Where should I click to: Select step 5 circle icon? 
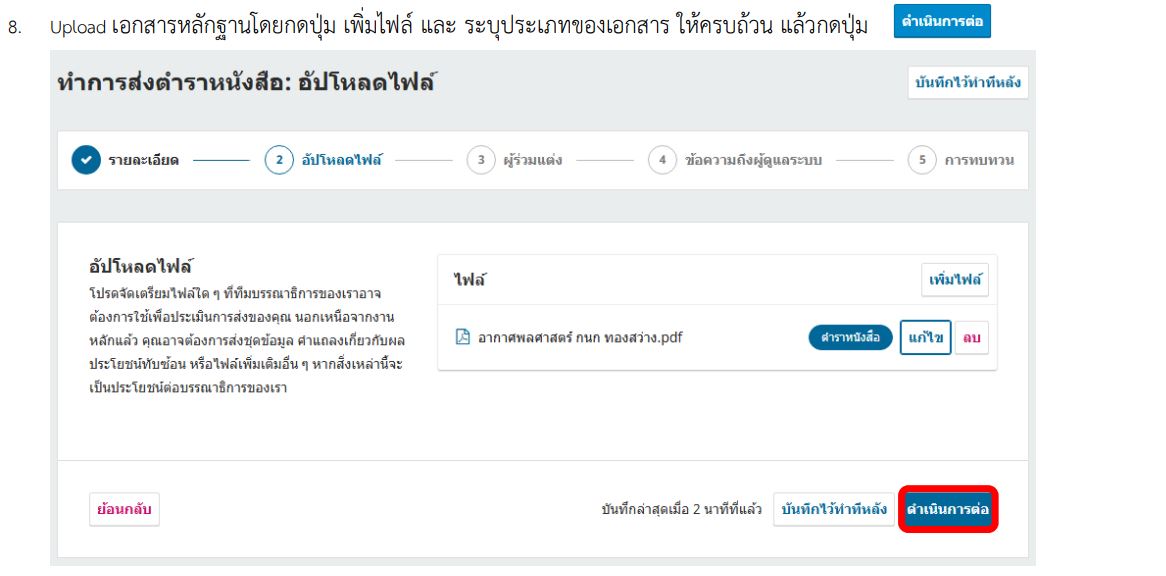[922, 160]
